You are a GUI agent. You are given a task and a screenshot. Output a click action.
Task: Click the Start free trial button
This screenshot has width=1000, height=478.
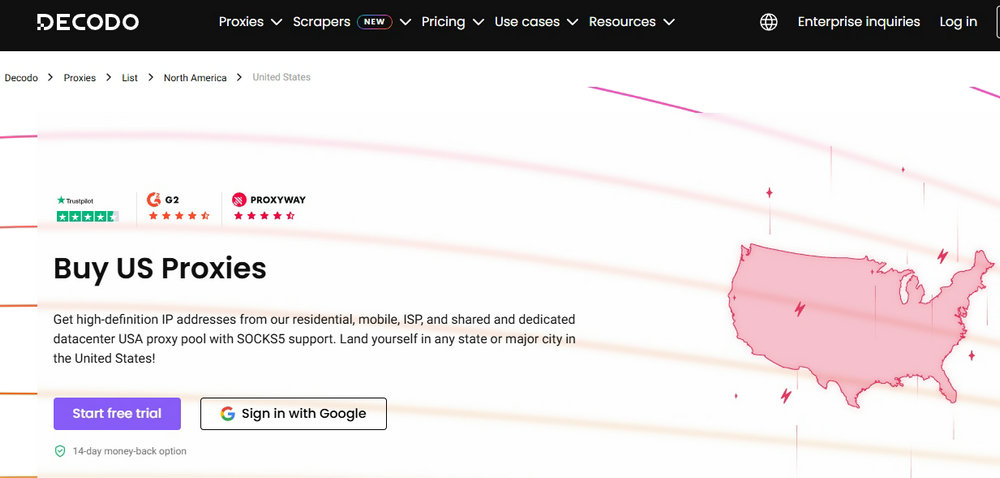(x=117, y=414)
